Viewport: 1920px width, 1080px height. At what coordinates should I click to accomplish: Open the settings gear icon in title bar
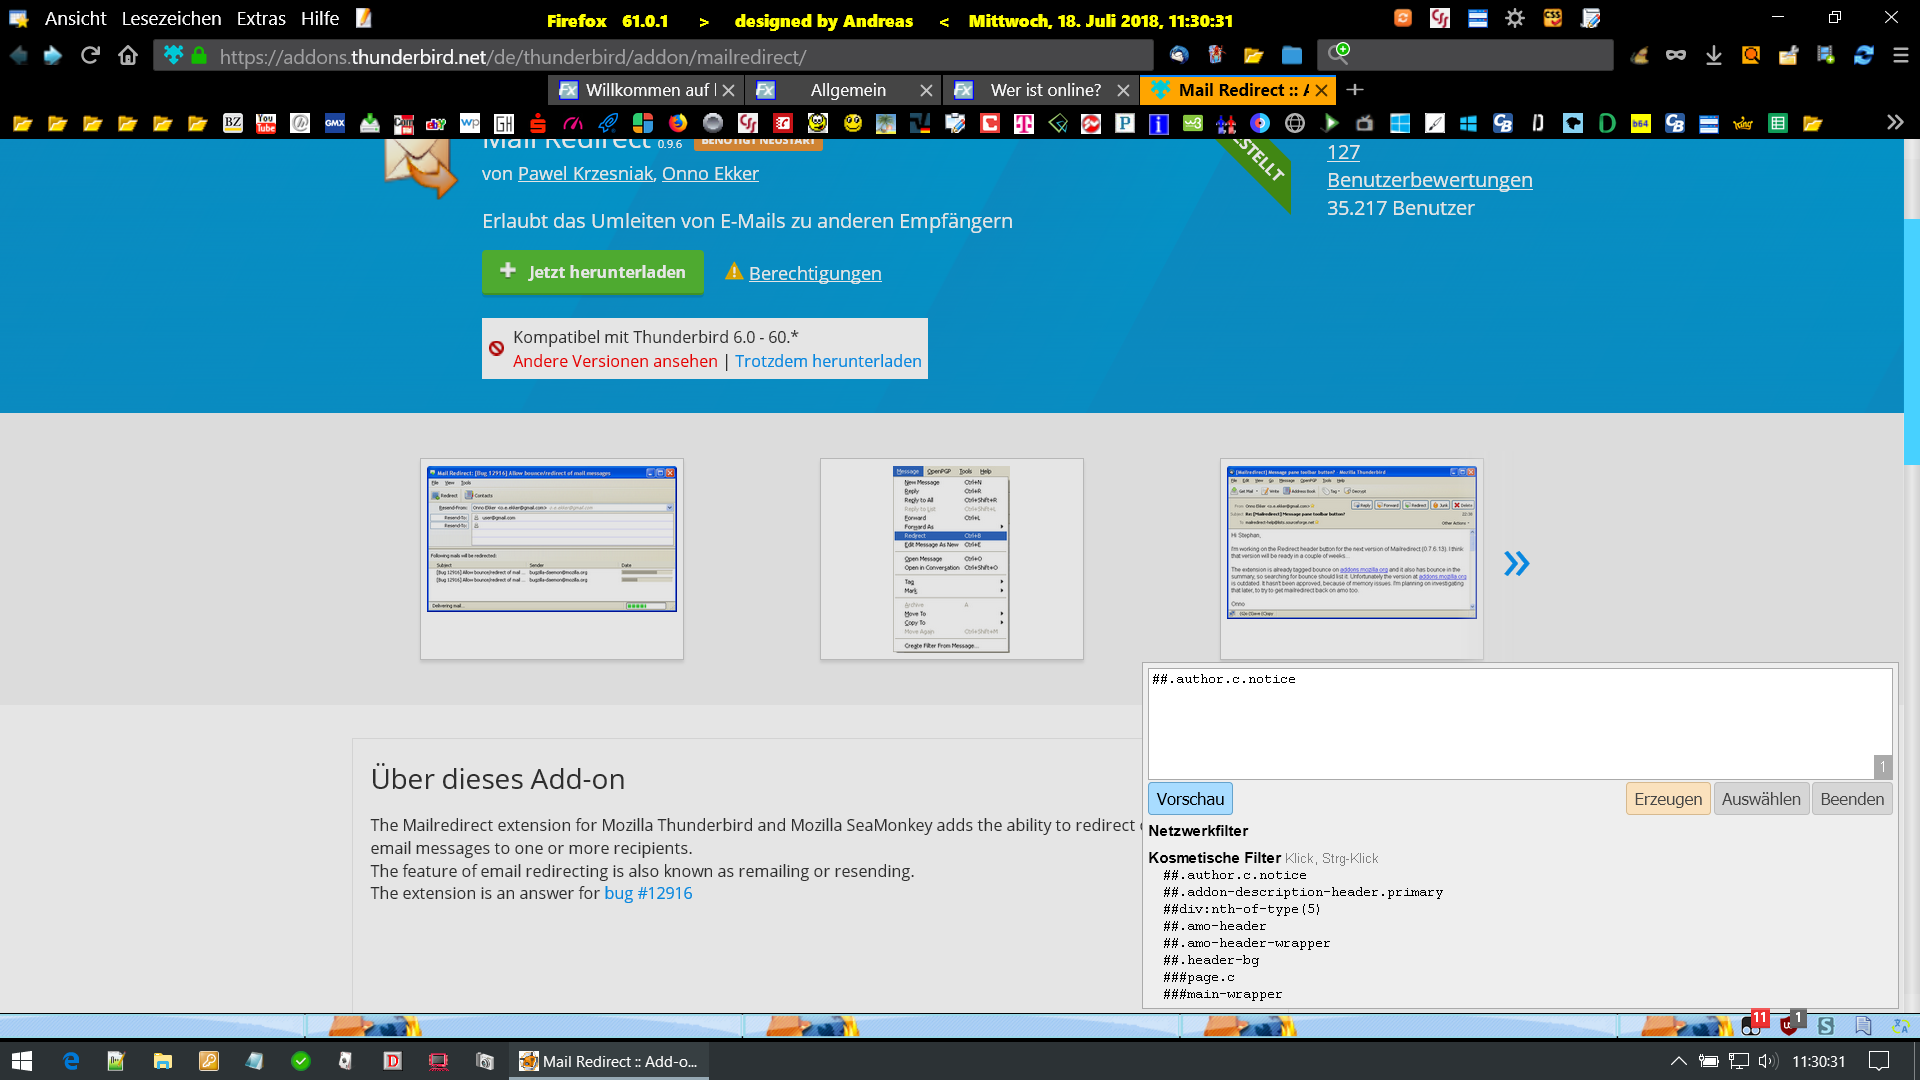click(x=1515, y=18)
